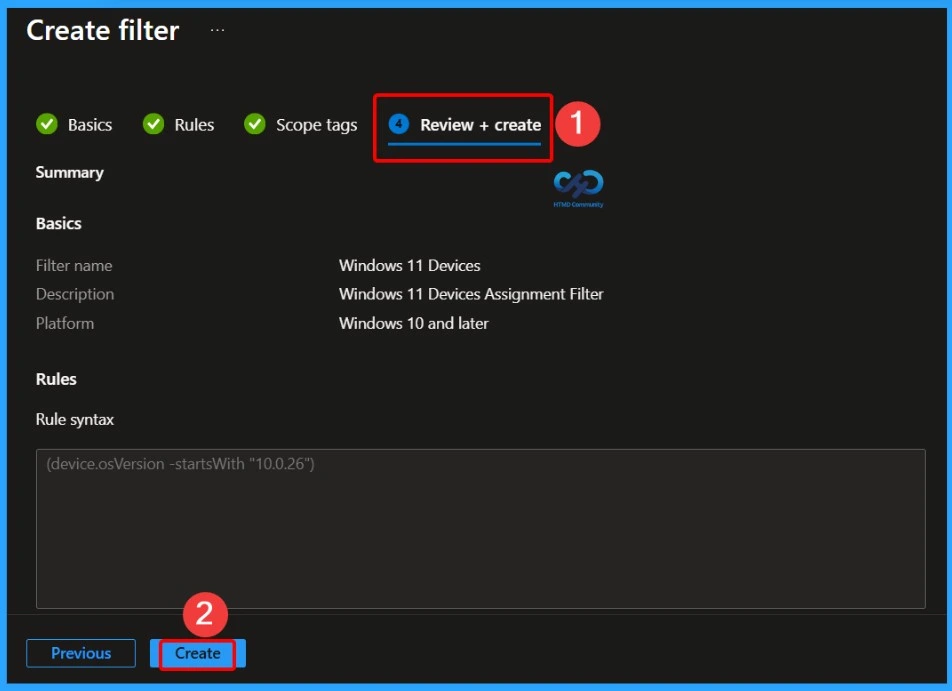This screenshot has height=691, width=952.
Task: Click the green checkmark on Scope tags step
Action: [x=254, y=124]
